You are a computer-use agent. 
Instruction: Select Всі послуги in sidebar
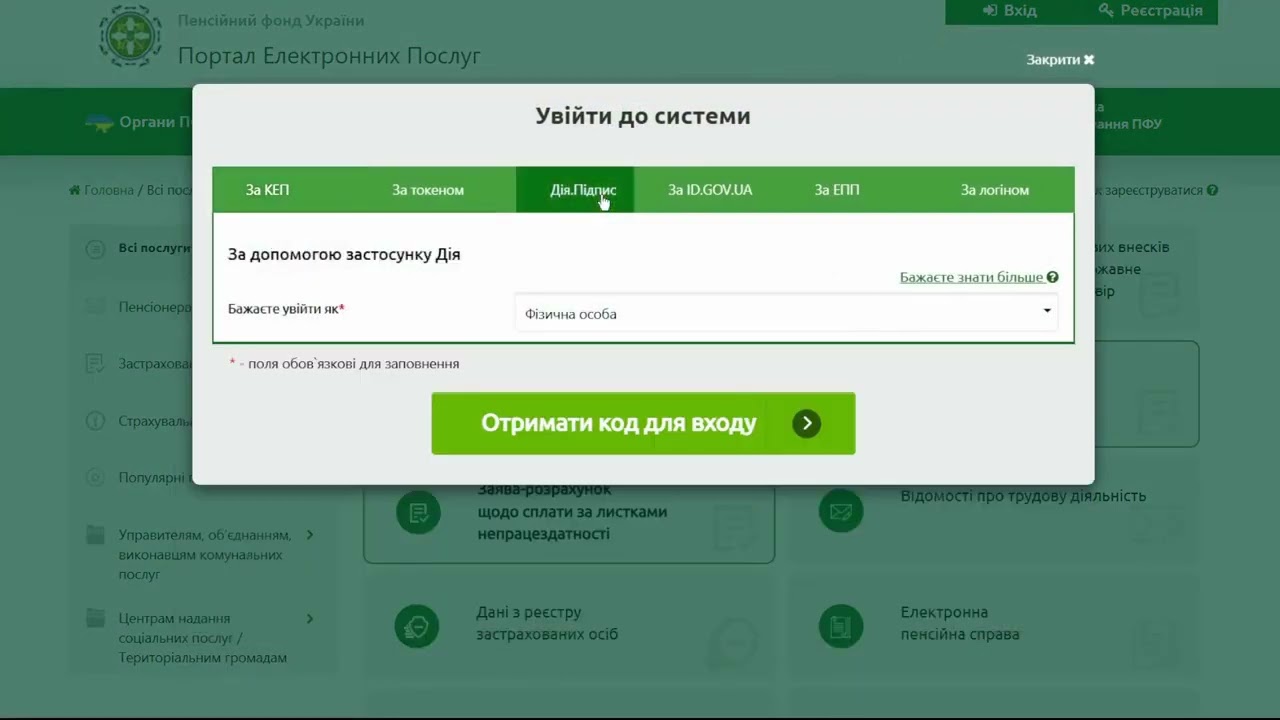click(x=155, y=248)
